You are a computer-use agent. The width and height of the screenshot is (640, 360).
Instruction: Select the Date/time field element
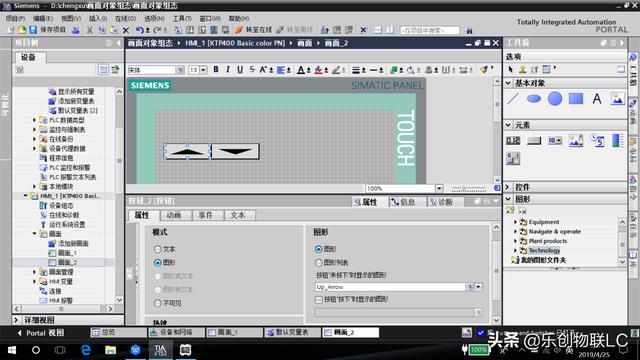point(597,140)
